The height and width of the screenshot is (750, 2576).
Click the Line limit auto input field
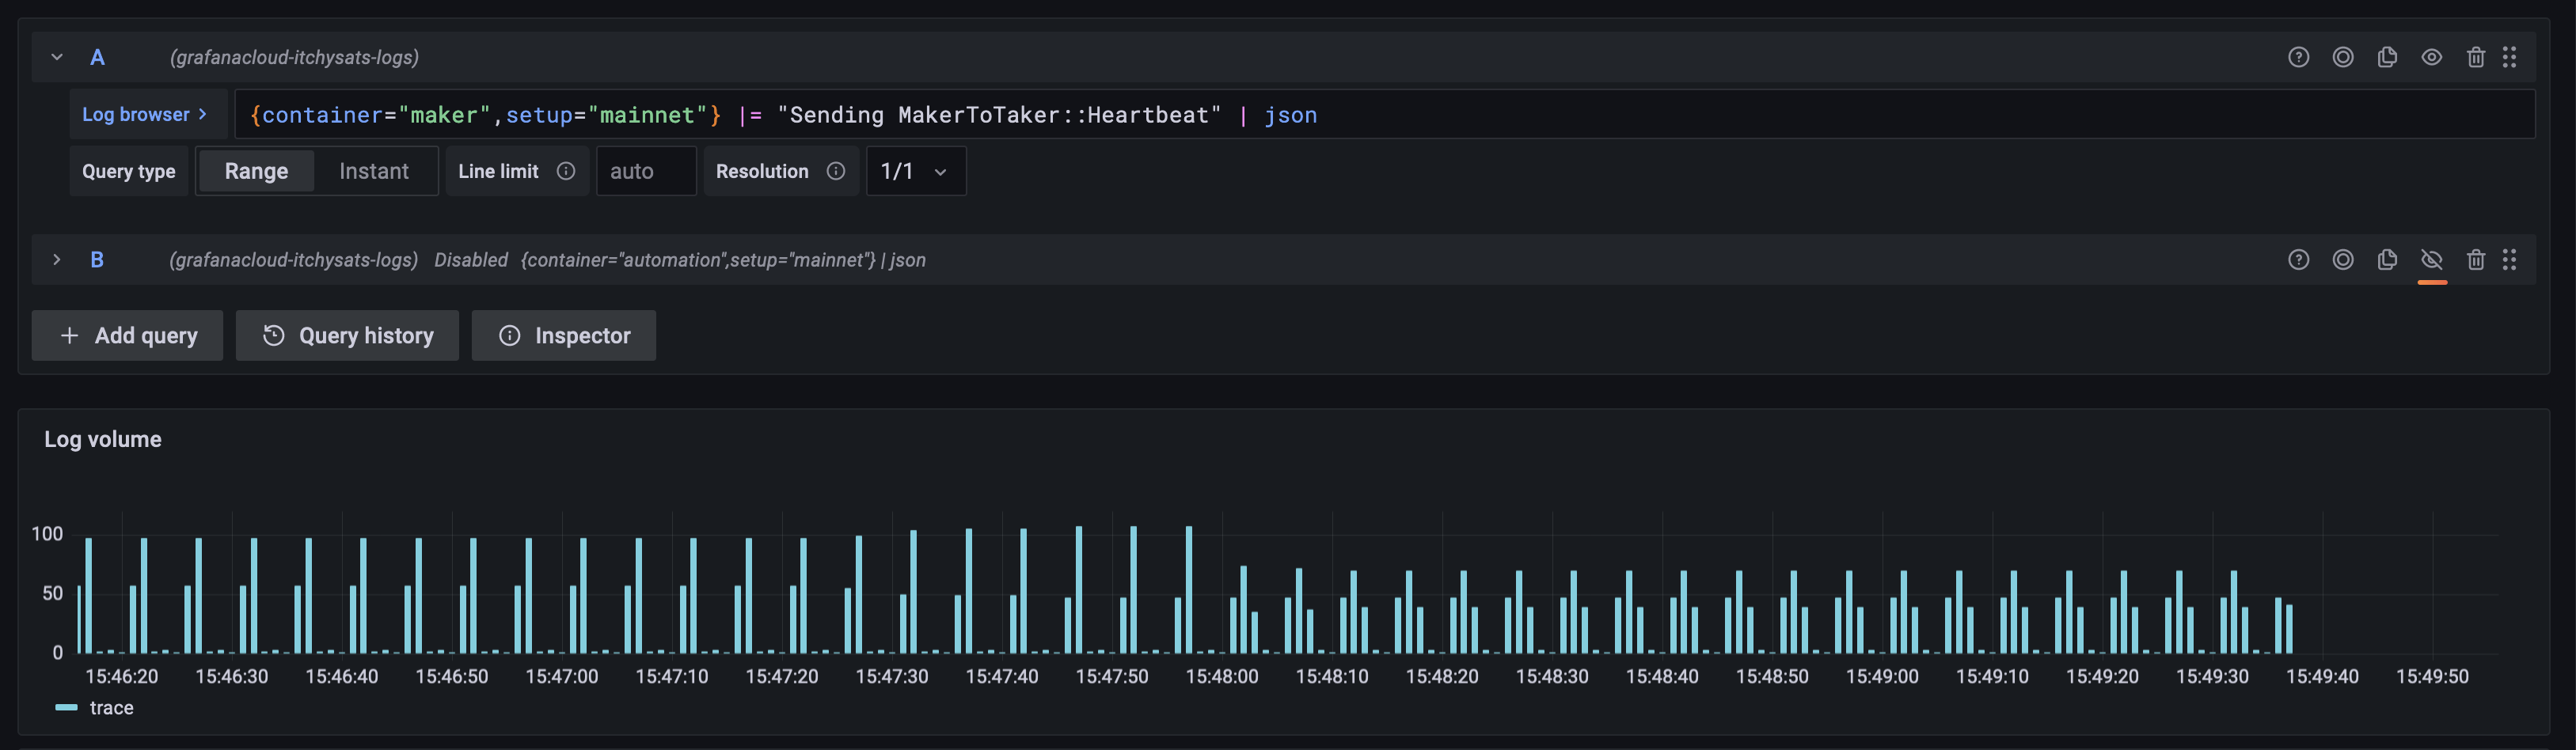(x=645, y=171)
